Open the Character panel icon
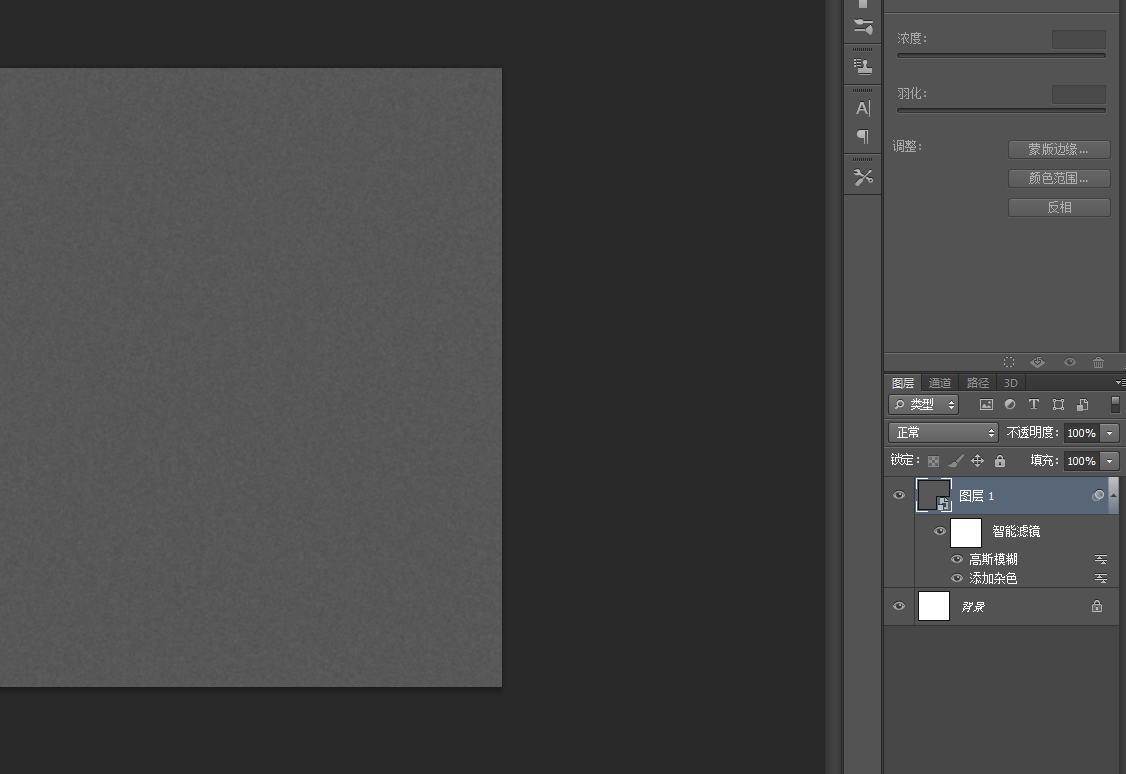Image resolution: width=1126 pixels, height=774 pixels. [862, 108]
